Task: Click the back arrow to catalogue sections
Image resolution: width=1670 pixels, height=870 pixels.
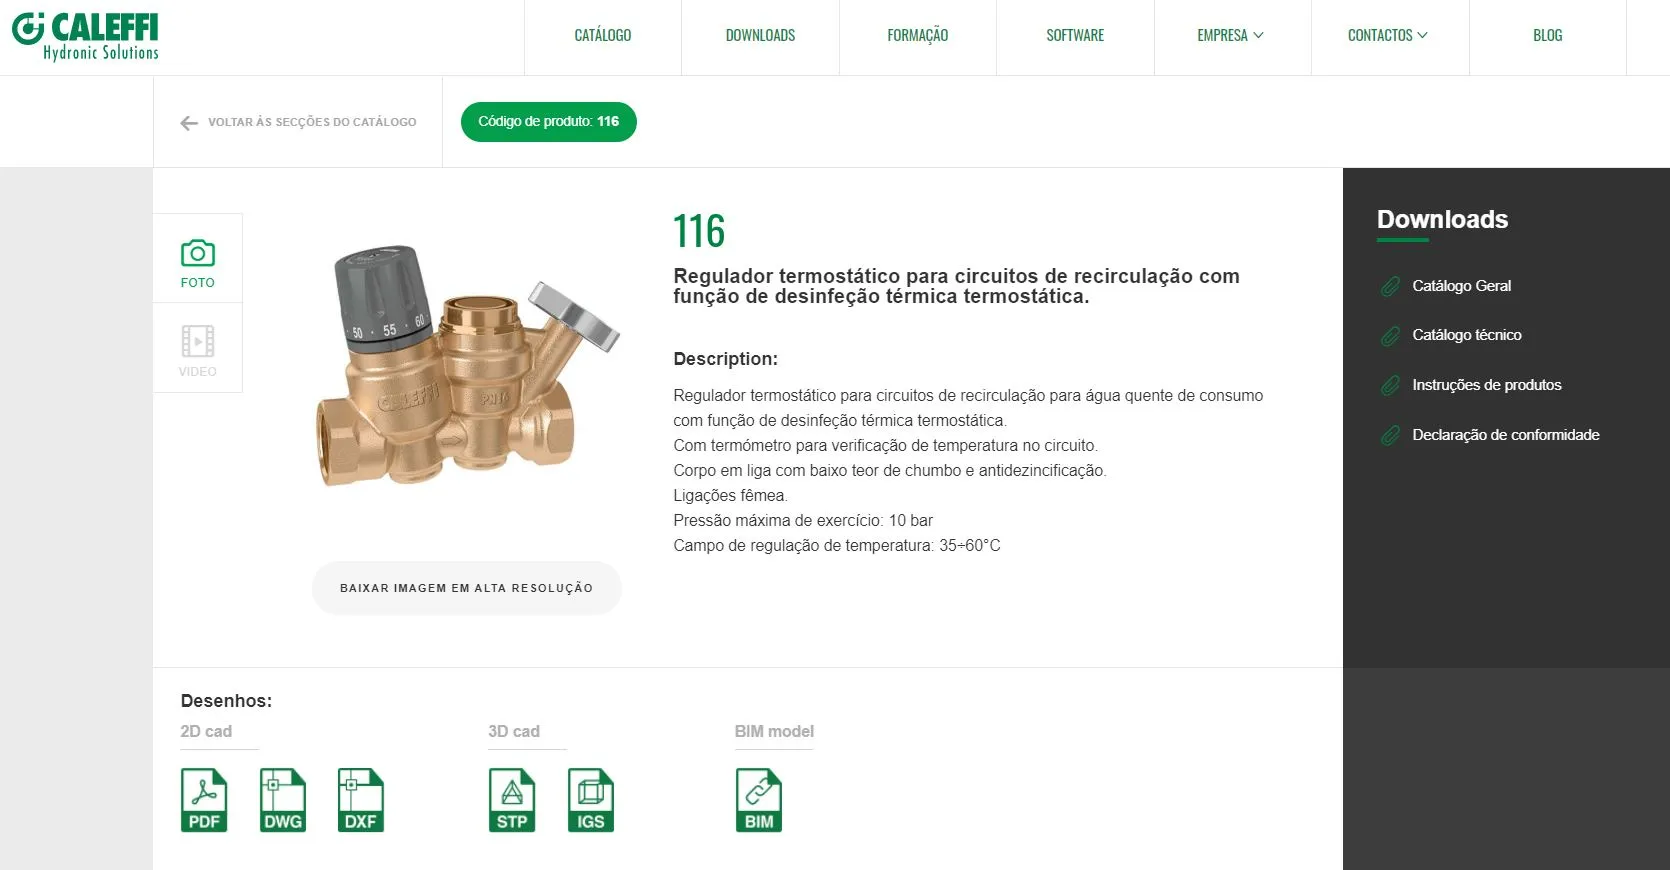Action: point(189,123)
